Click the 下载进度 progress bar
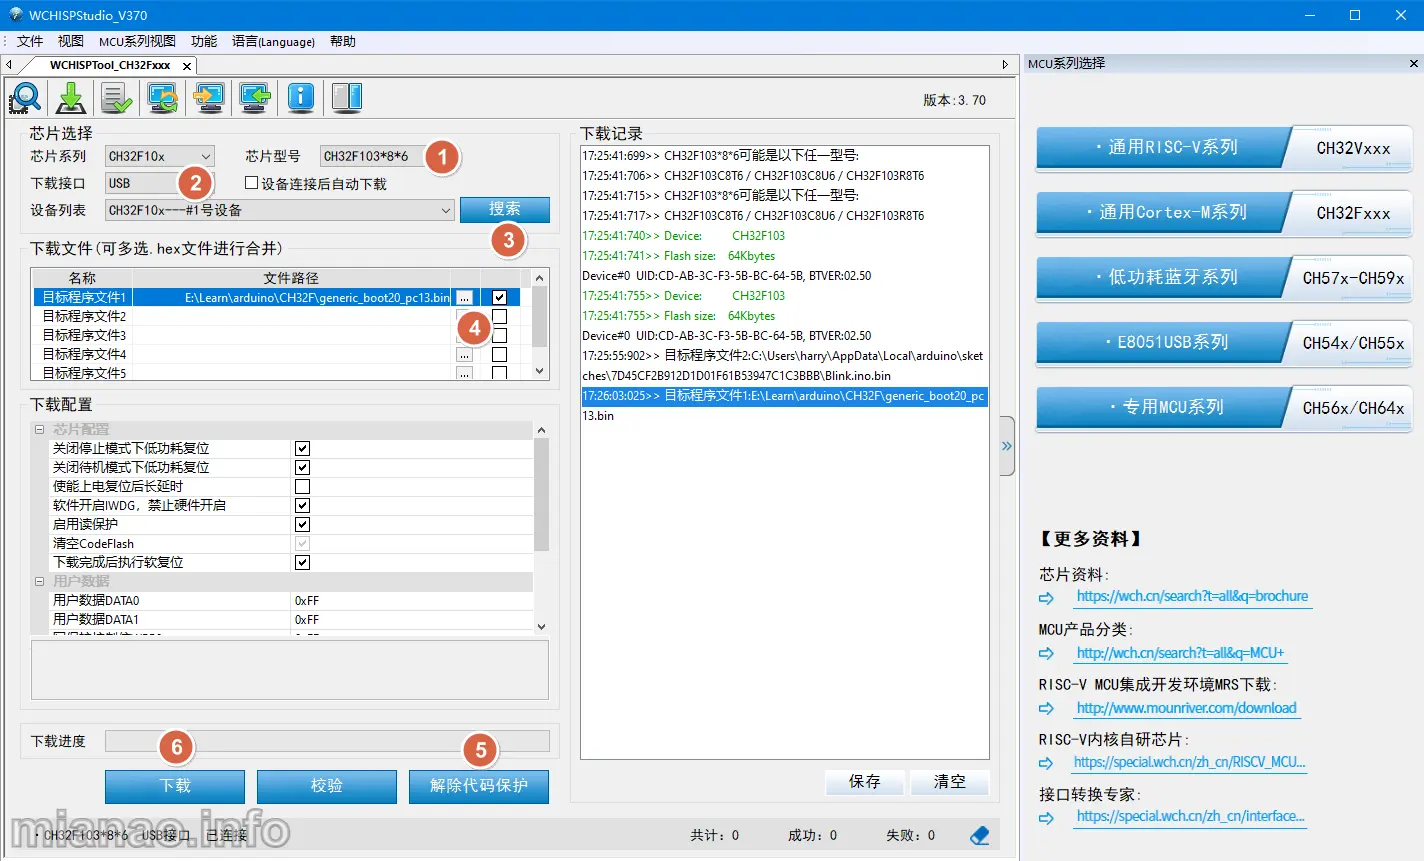This screenshot has height=861, width=1424. [327, 741]
